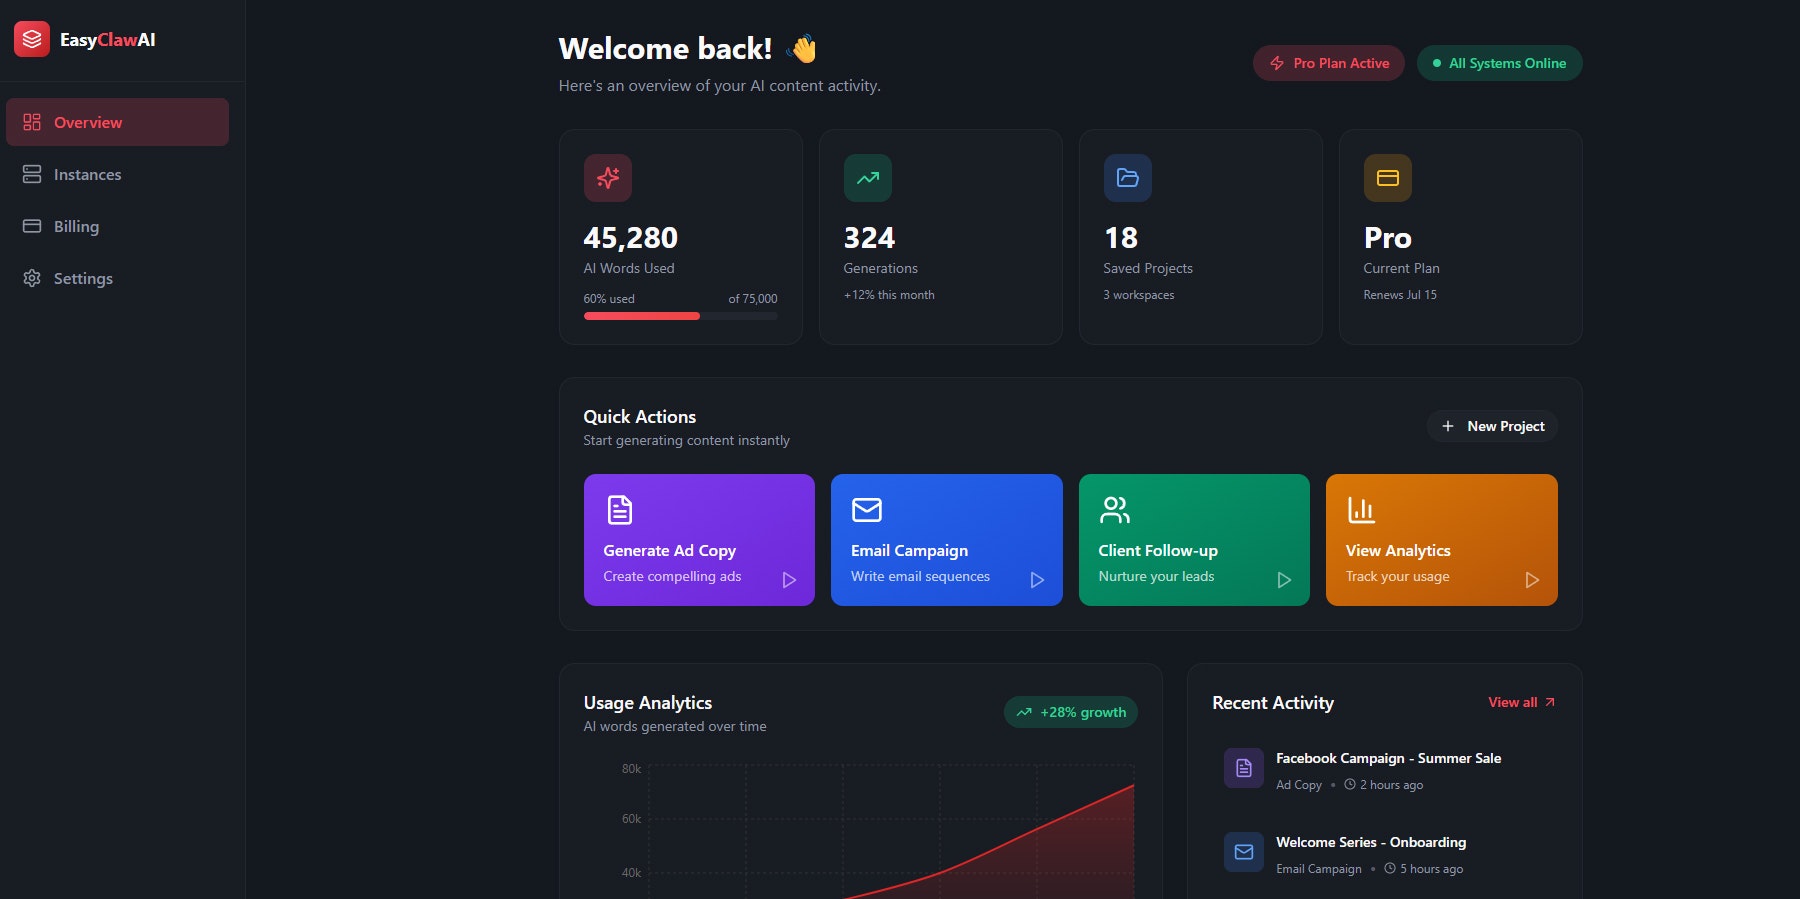Viewport: 1800px width, 899px height.
Task: Go to the Billing sidebar item
Action: (117, 226)
